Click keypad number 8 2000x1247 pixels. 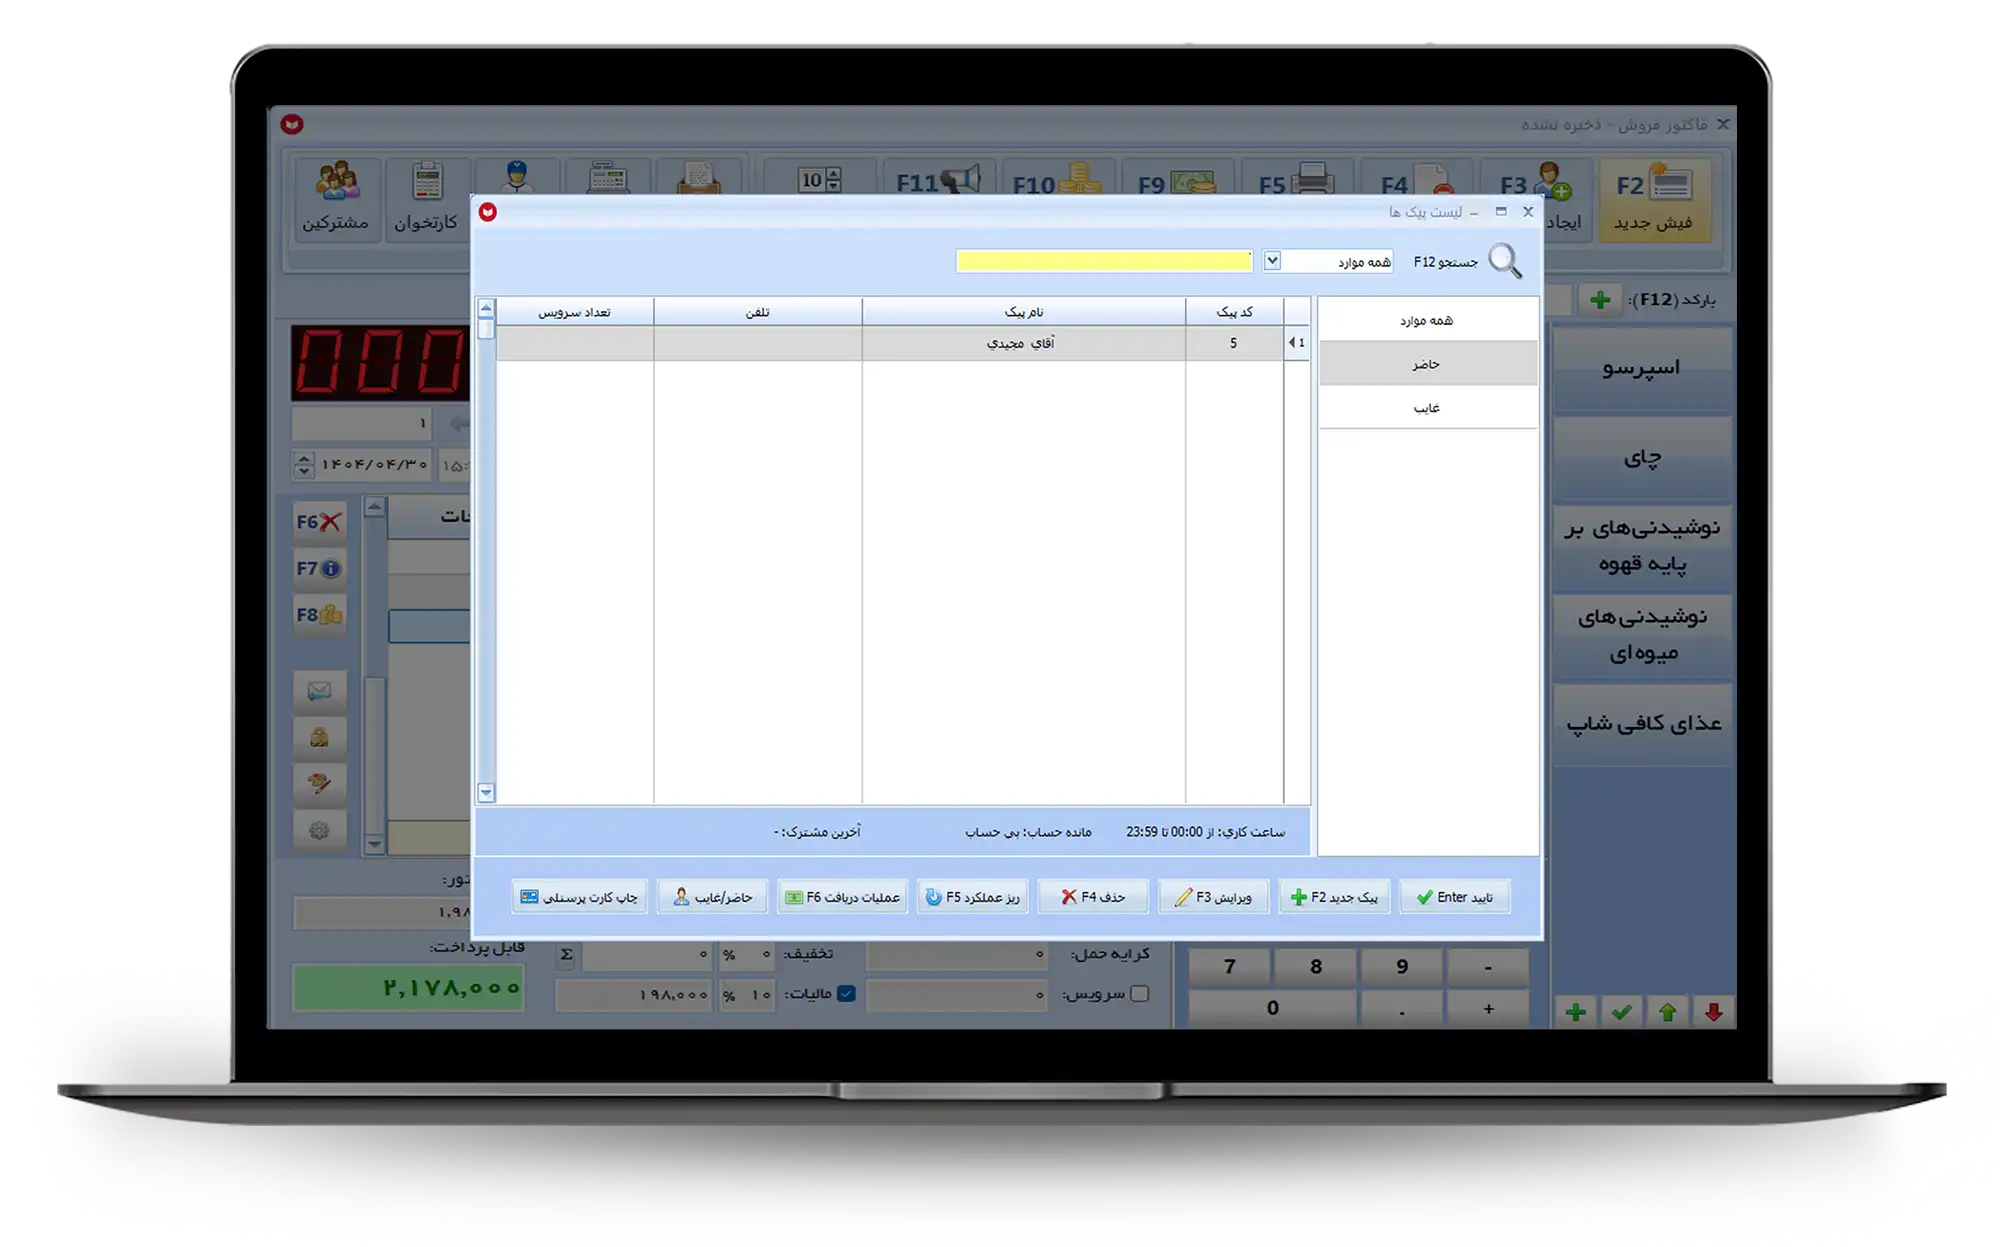point(1316,967)
